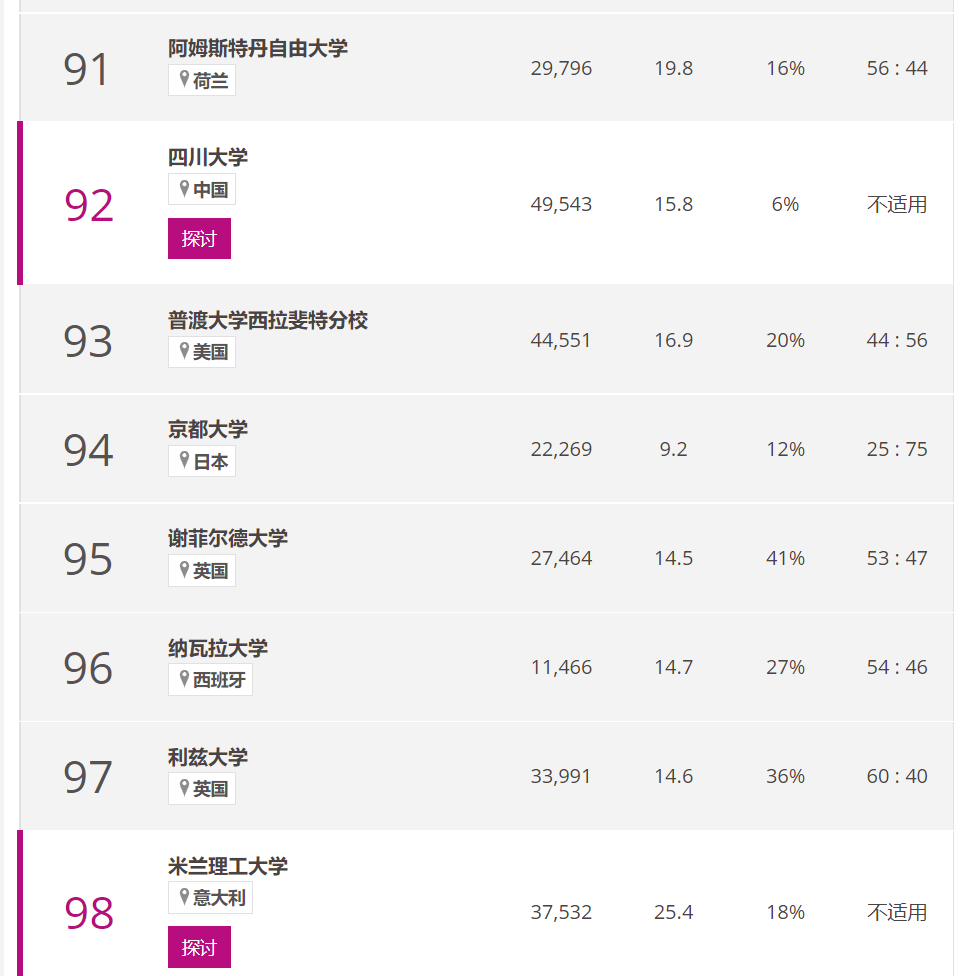Open 阿姆斯特丹自由大学 university link
The height and width of the screenshot is (976, 961).
tap(258, 48)
